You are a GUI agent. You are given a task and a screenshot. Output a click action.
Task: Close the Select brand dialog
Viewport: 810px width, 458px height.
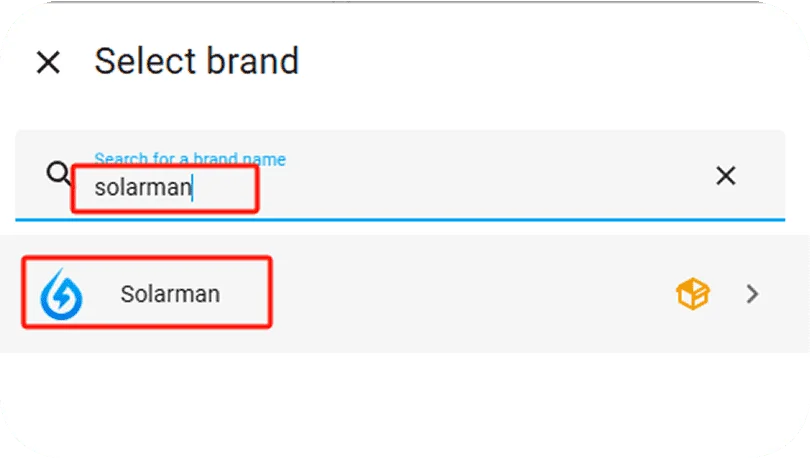coord(48,62)
